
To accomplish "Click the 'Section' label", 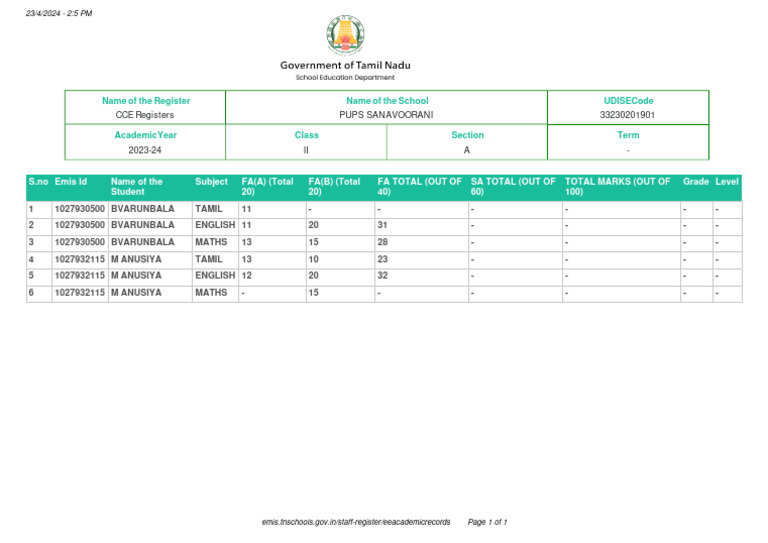I will coord(467,135).
